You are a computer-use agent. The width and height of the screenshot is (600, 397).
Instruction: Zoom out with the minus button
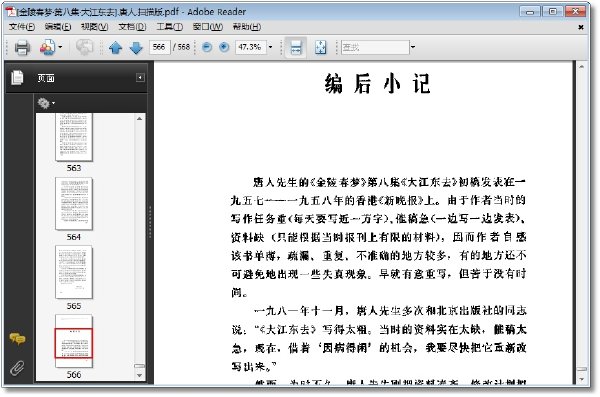pyautogui.click(x=207, y=47)
